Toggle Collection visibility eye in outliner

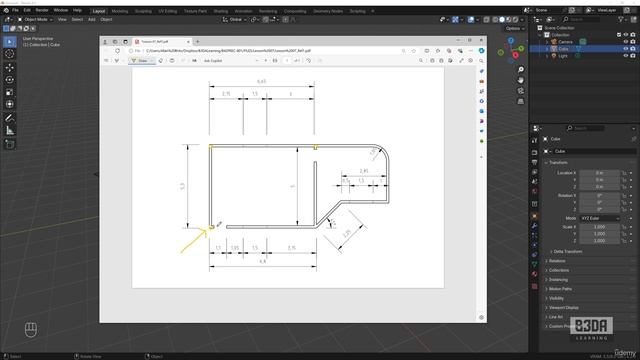(626, 35)
